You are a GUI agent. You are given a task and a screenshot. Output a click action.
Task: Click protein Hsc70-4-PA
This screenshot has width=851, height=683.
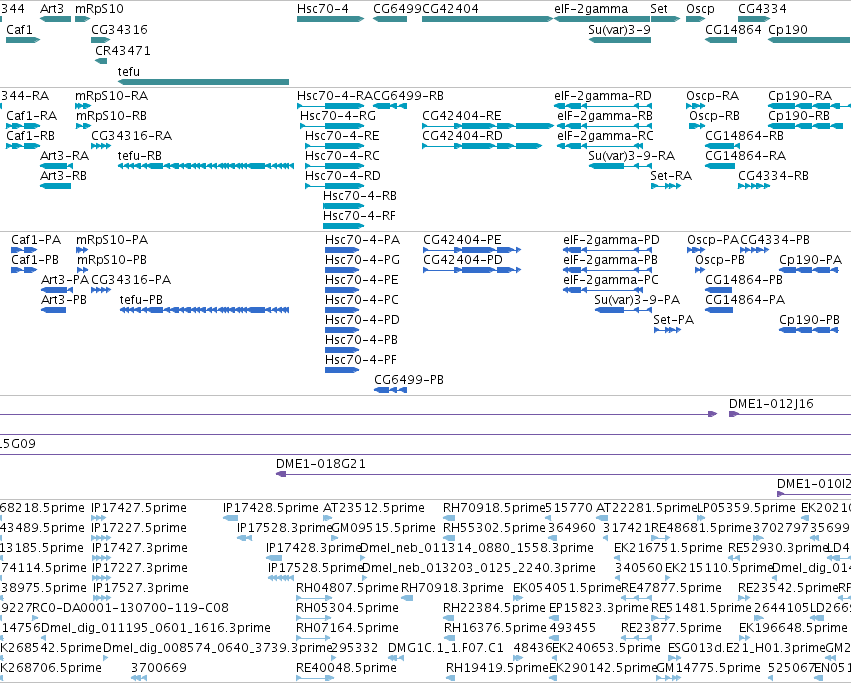click(x=342, y=250)
